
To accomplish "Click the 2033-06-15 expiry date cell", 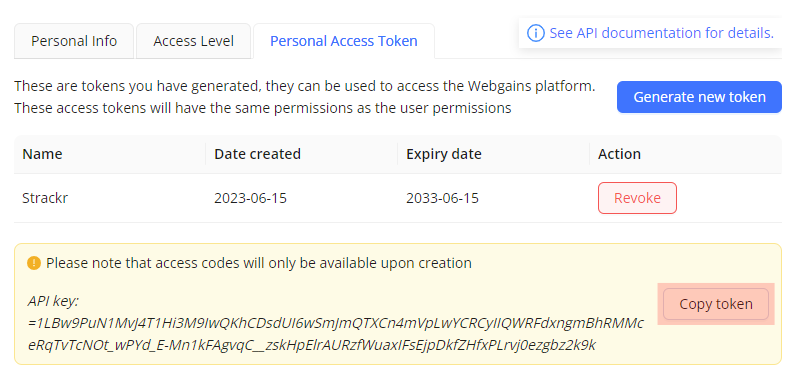I will point(442,198).
